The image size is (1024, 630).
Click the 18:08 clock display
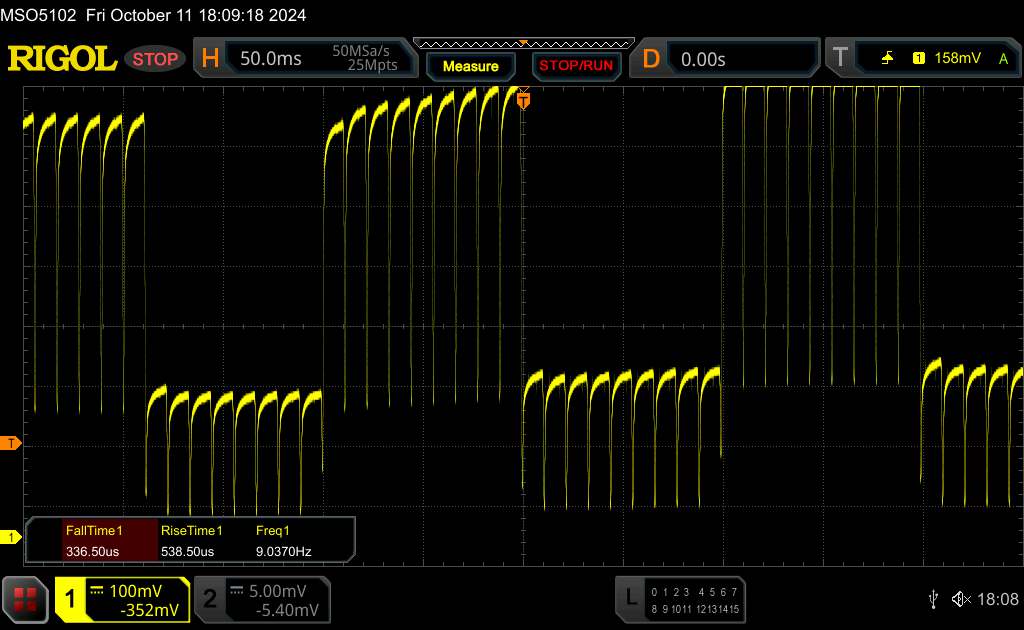tap(998, 599)
